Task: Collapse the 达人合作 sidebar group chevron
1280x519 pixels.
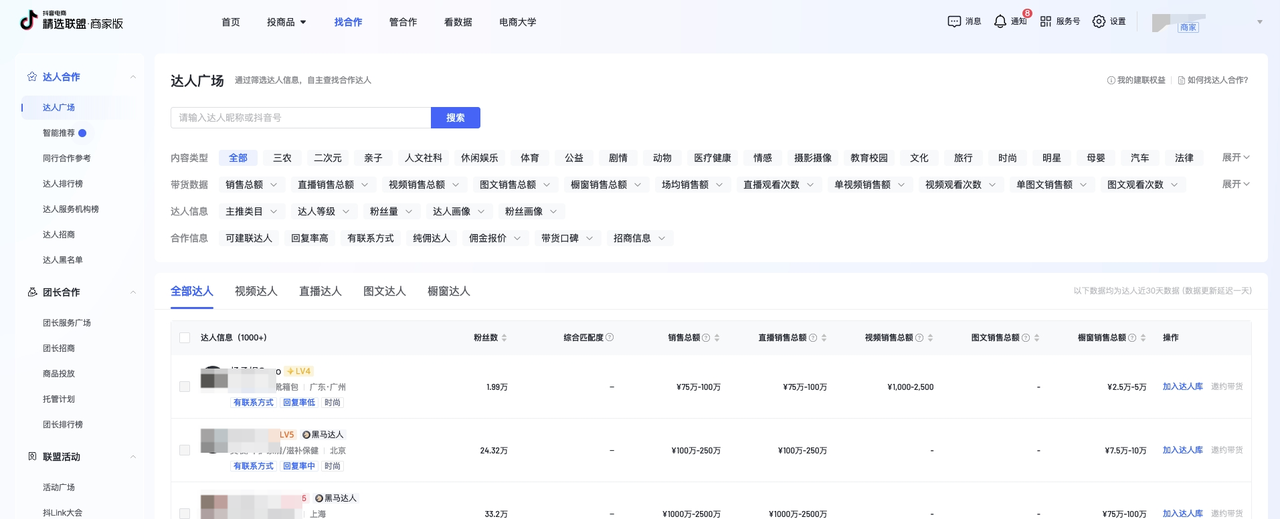Action: coord(133,77)
